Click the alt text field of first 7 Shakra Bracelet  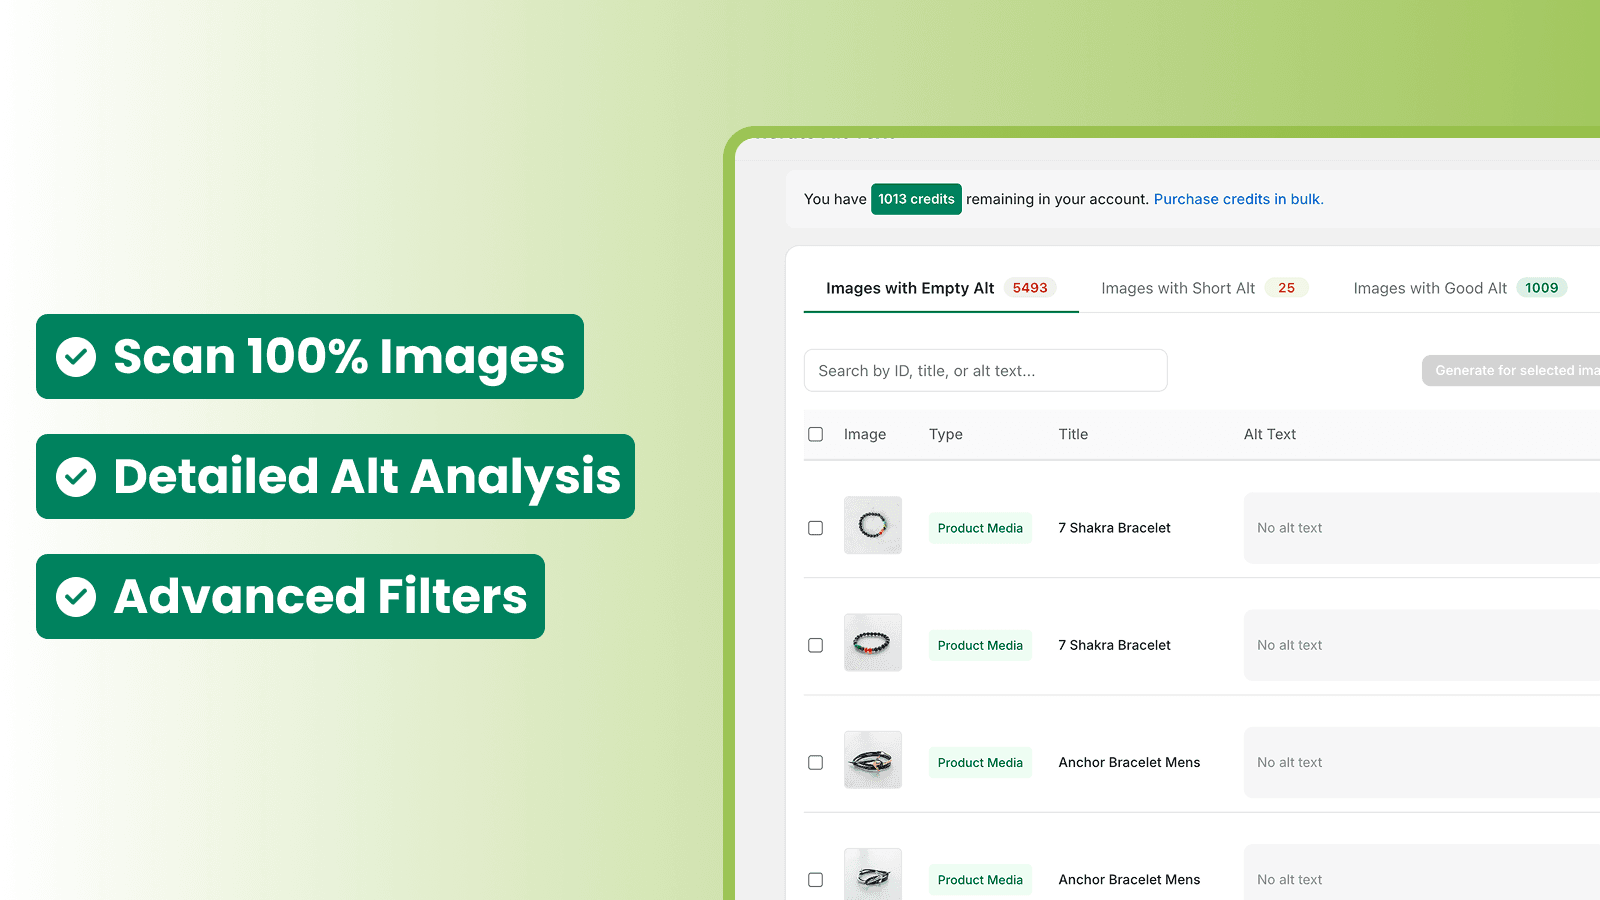point(1420,528)
